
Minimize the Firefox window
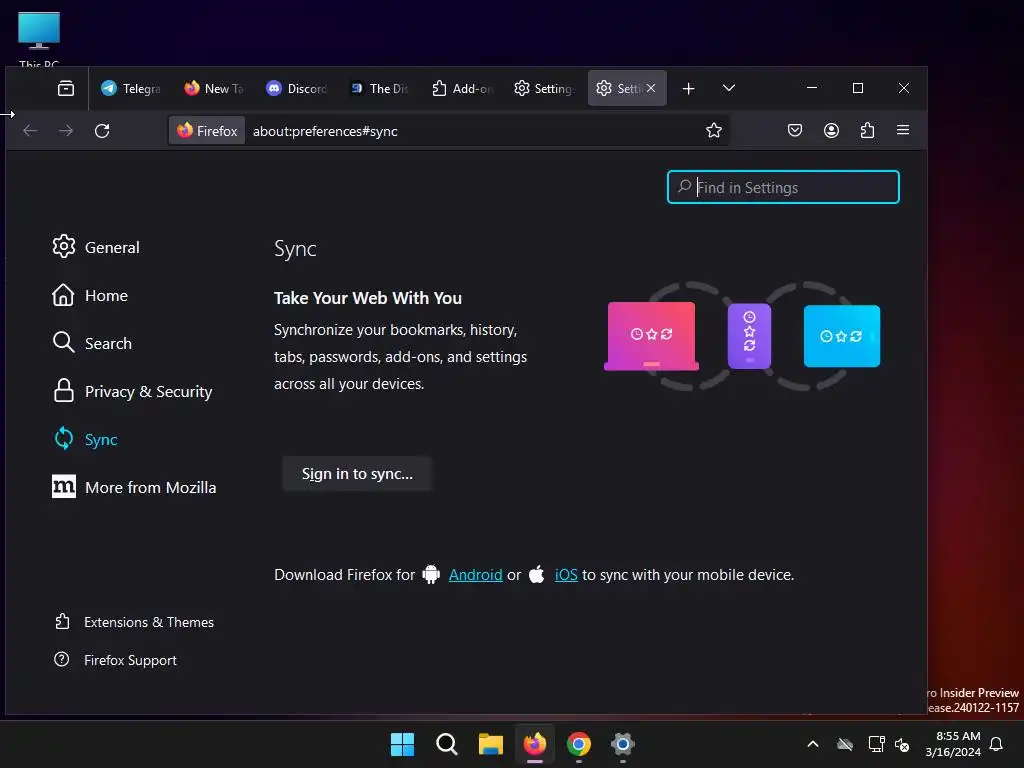pyautogui.click(x=812, y=88)
